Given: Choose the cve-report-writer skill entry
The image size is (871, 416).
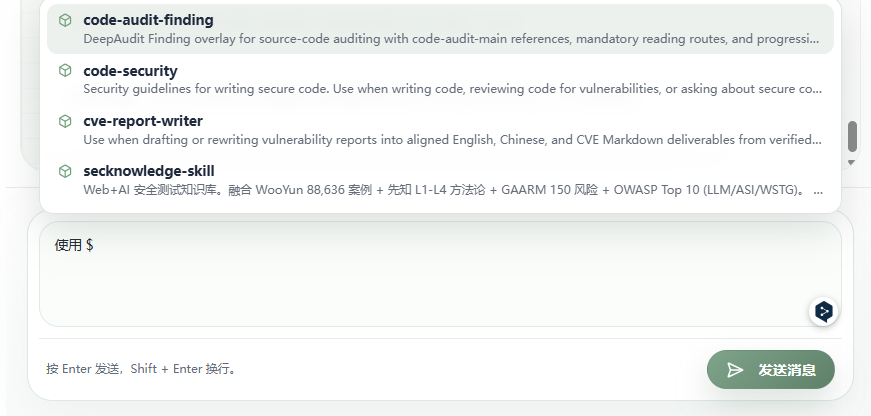Looking at the screenshot, I should tap(440, 130).
